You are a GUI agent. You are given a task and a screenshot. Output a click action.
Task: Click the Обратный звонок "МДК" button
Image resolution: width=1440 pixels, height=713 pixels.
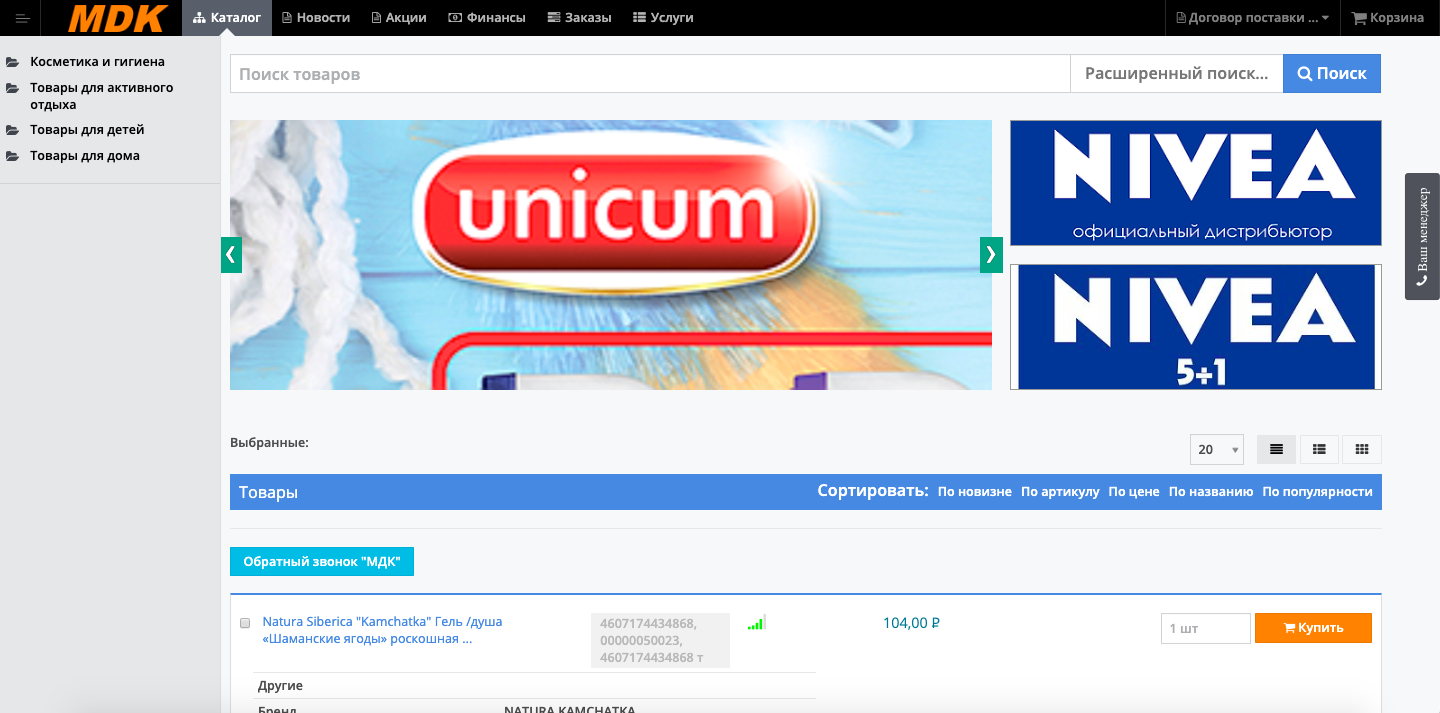point(322,562)
